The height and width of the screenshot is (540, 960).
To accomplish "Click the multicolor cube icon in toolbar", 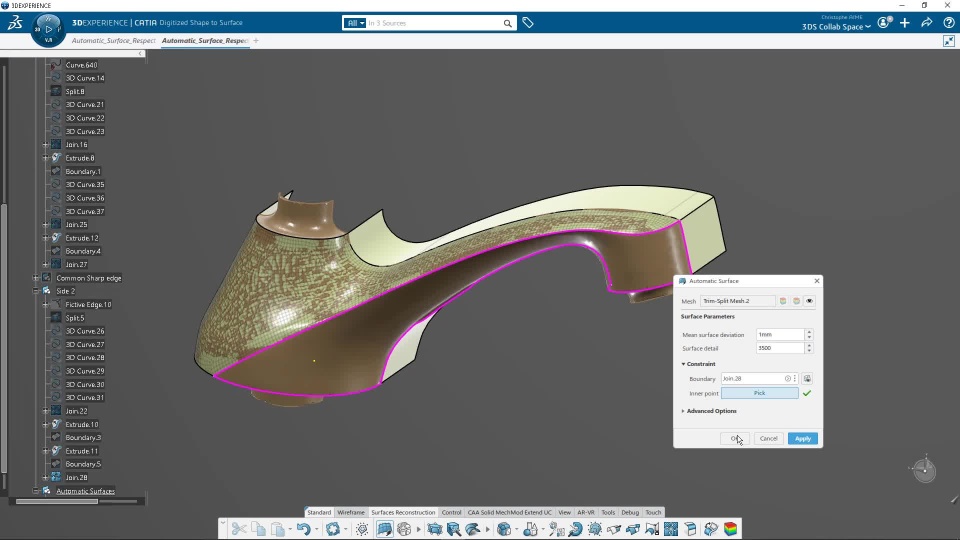I will click(731, 529).
